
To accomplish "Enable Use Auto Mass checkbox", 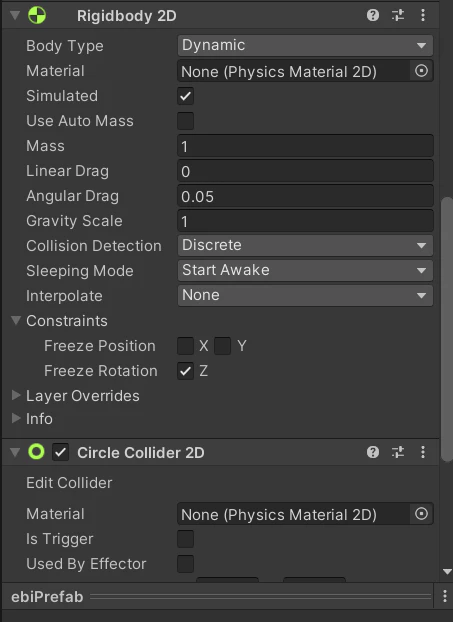I will click(186, 121).
